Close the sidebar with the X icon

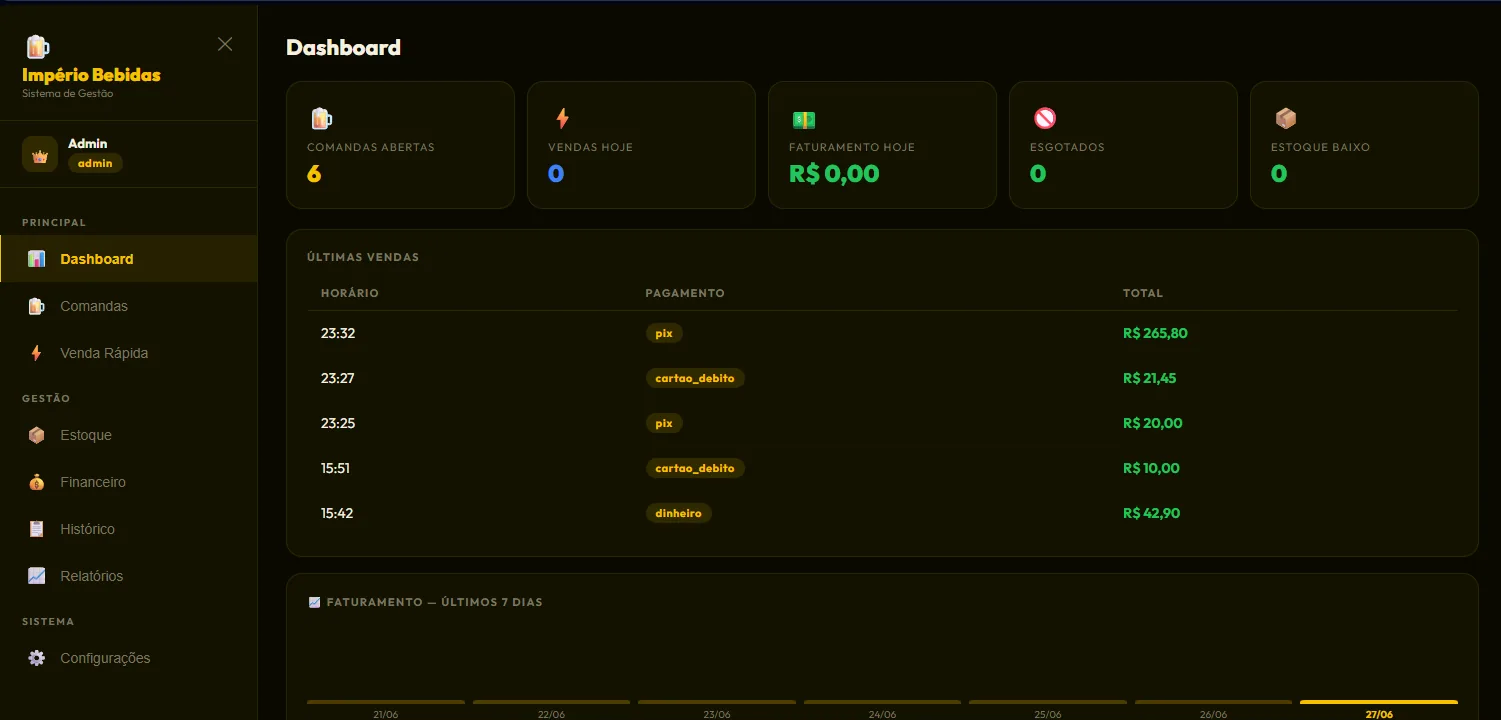(225, 44)
